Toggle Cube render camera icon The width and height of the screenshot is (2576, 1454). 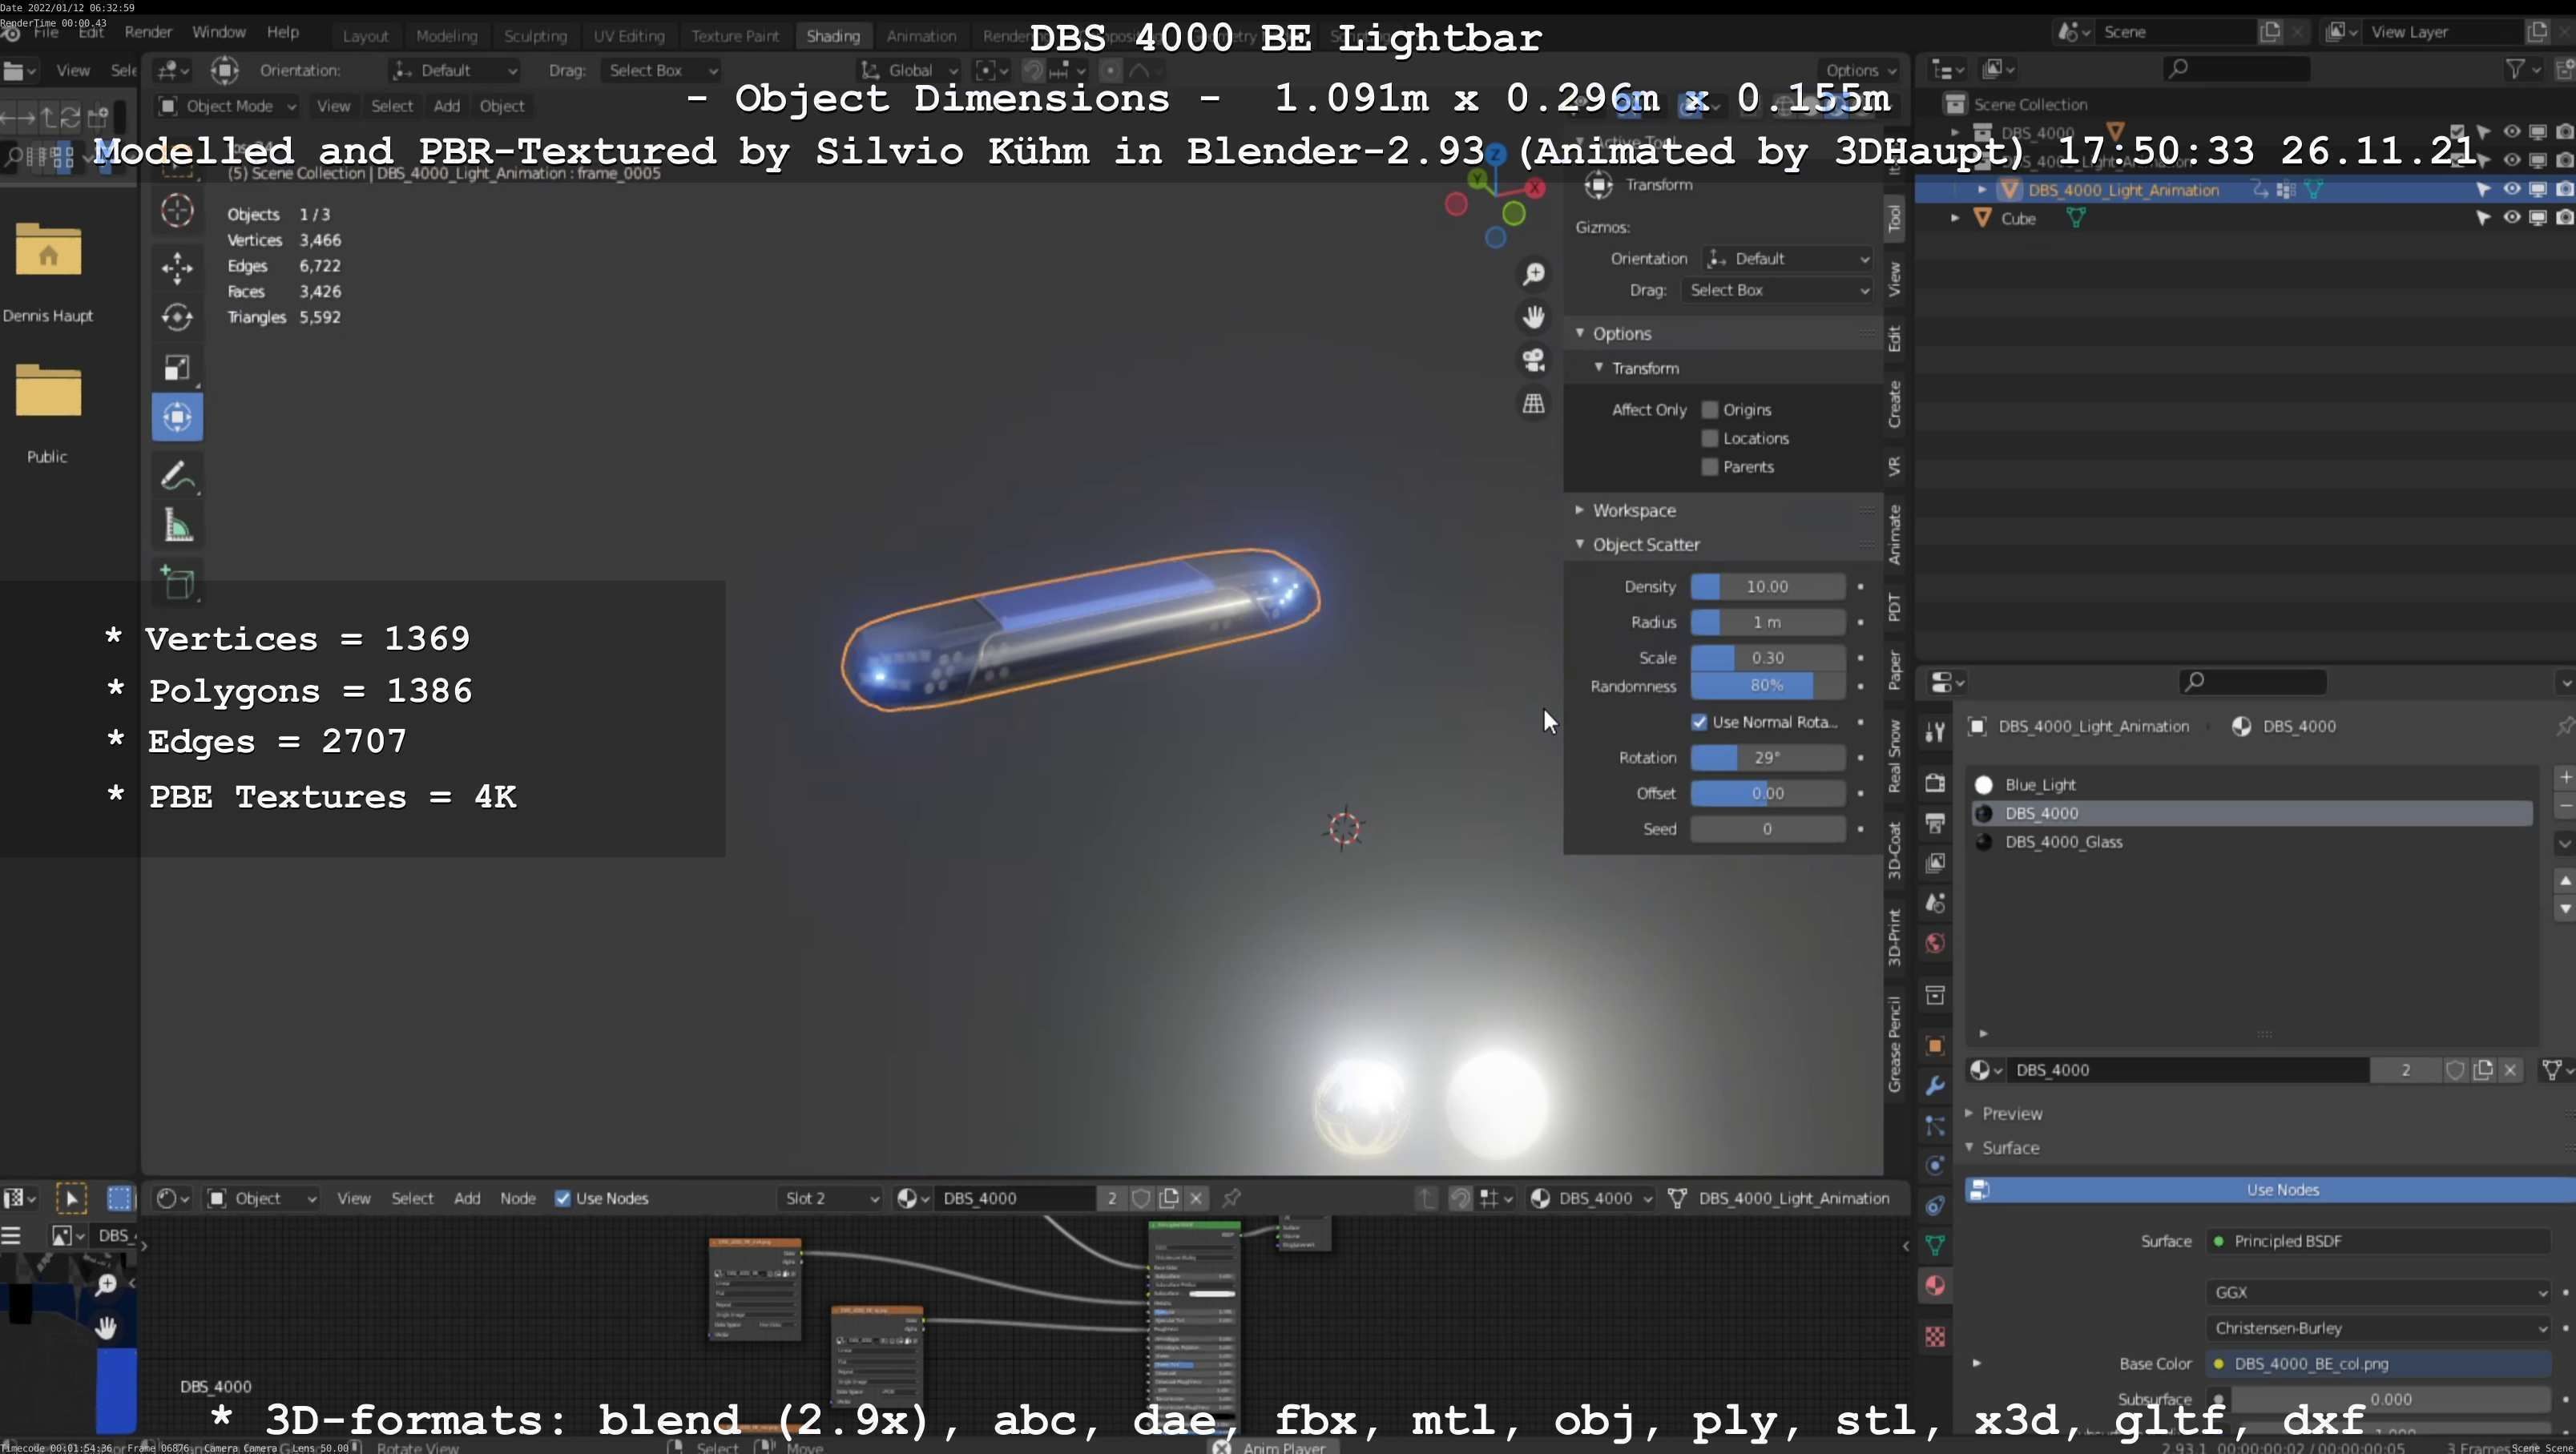tap(2564, 217)
